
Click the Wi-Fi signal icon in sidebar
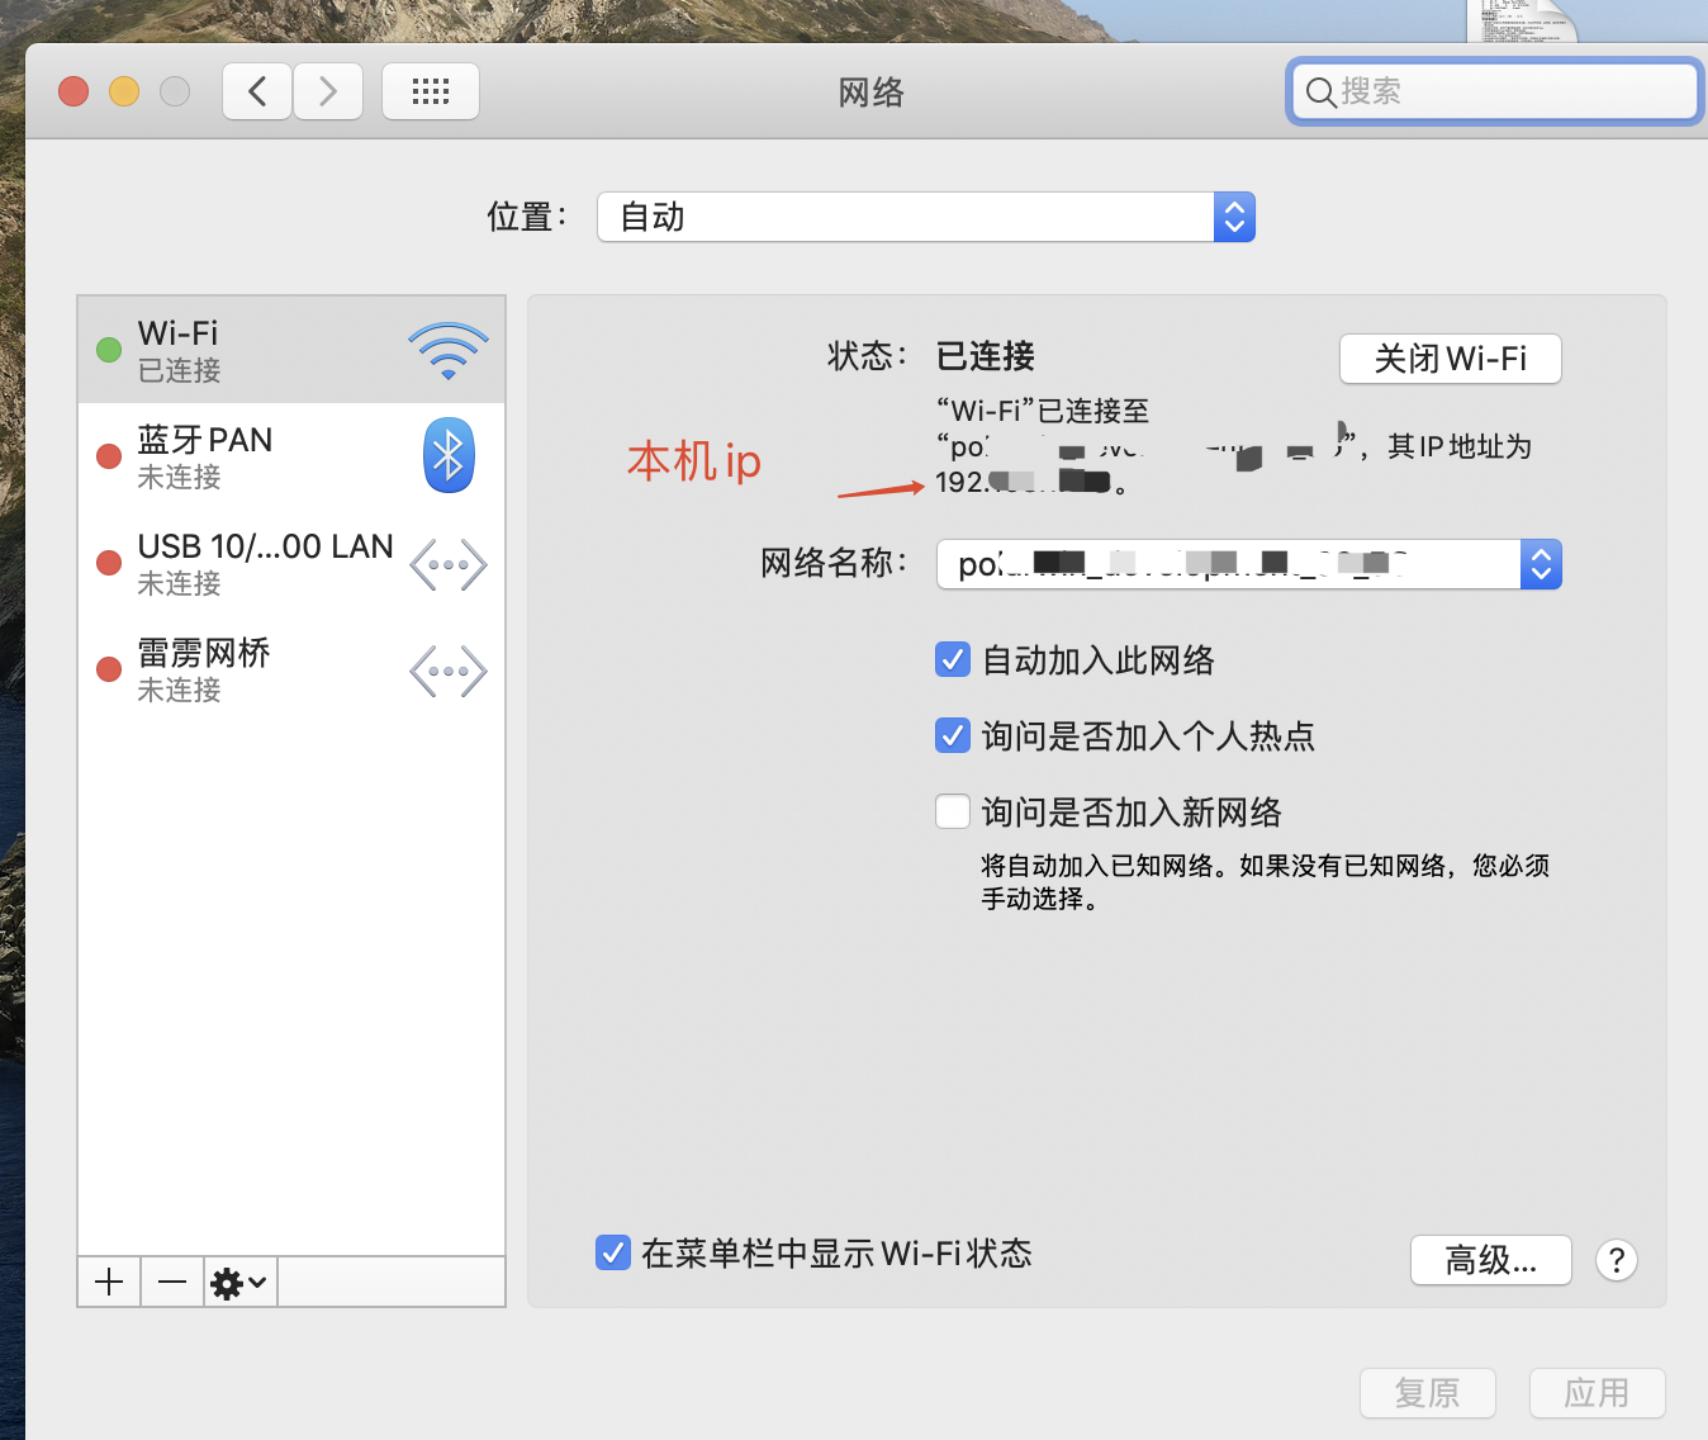pos(447,348)
